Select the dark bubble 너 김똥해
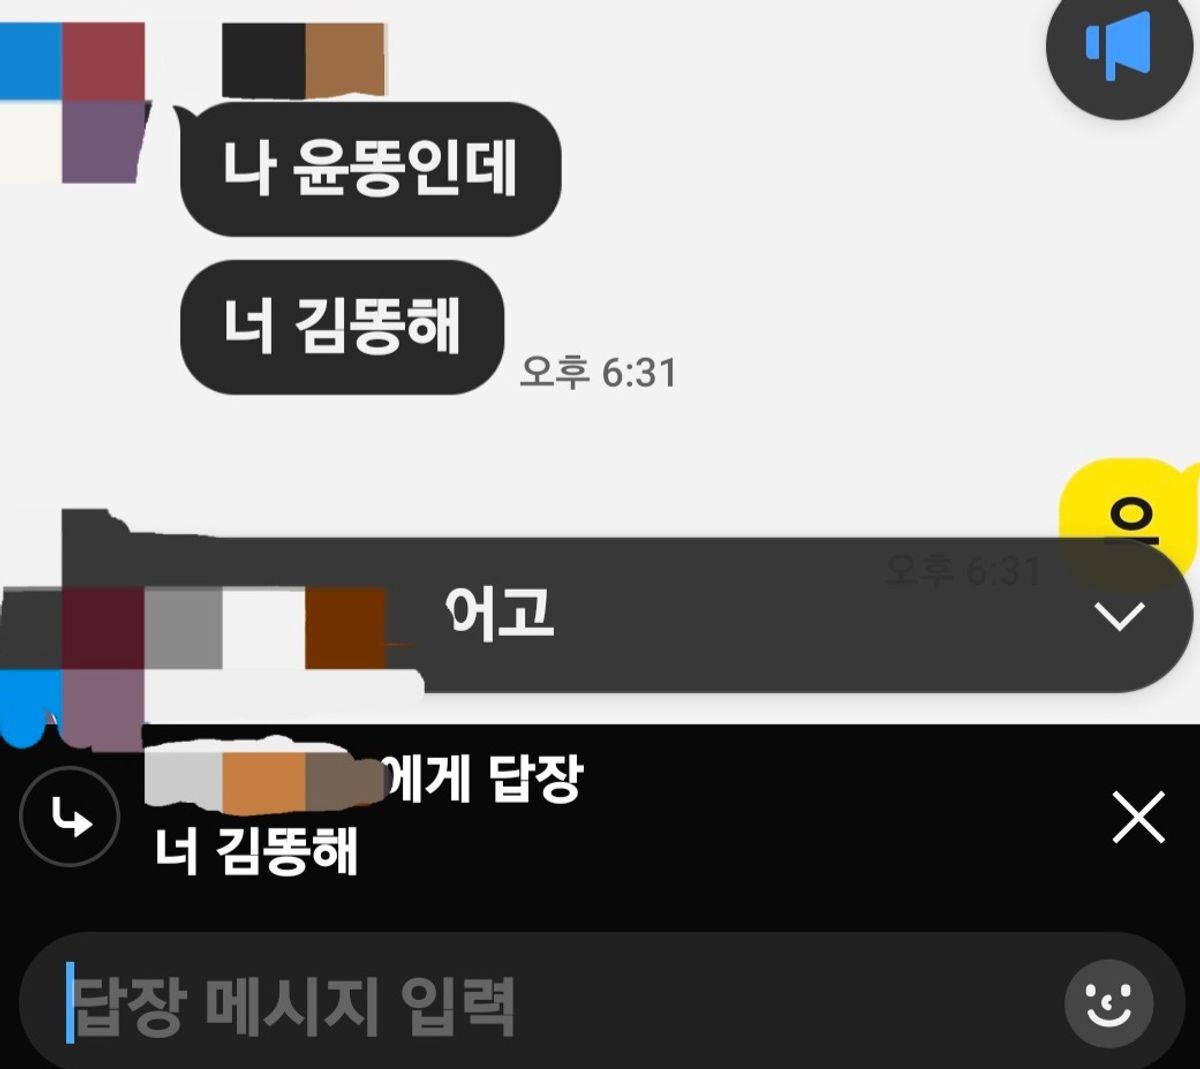 pyautogui.click(x=342, y=327)
